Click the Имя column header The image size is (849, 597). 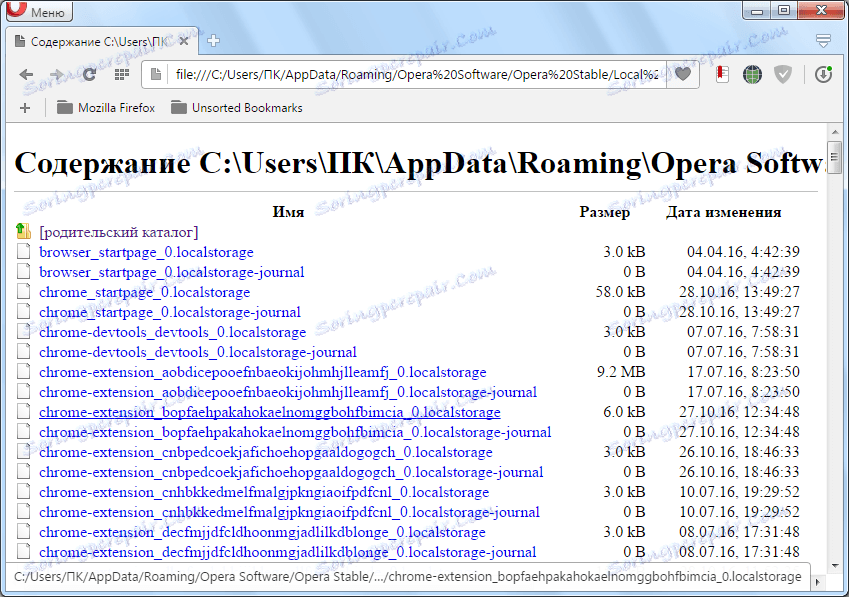288,212
